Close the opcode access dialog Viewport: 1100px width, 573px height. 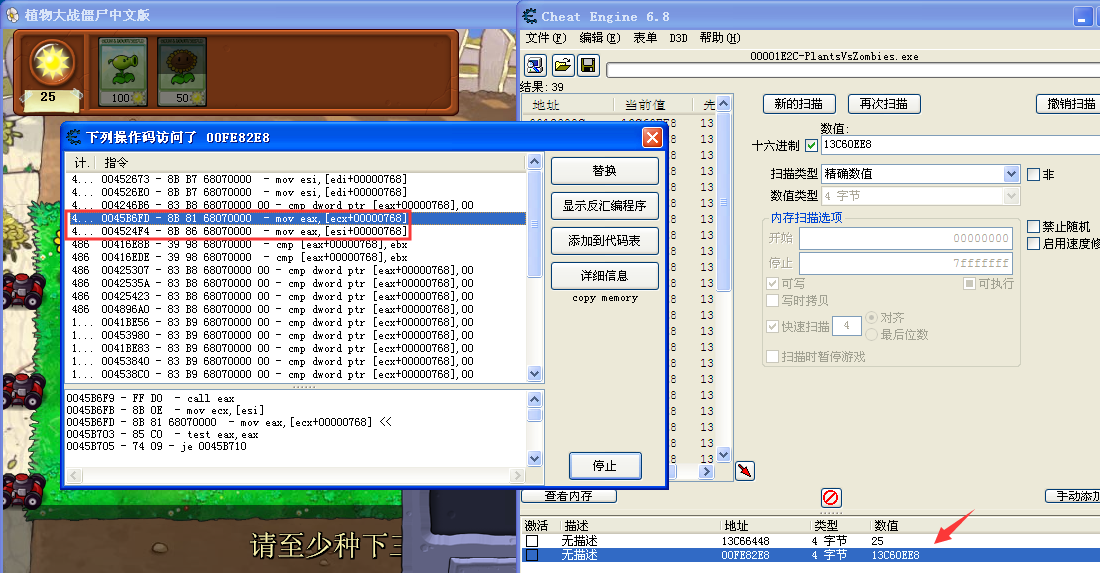coord(652,137)
